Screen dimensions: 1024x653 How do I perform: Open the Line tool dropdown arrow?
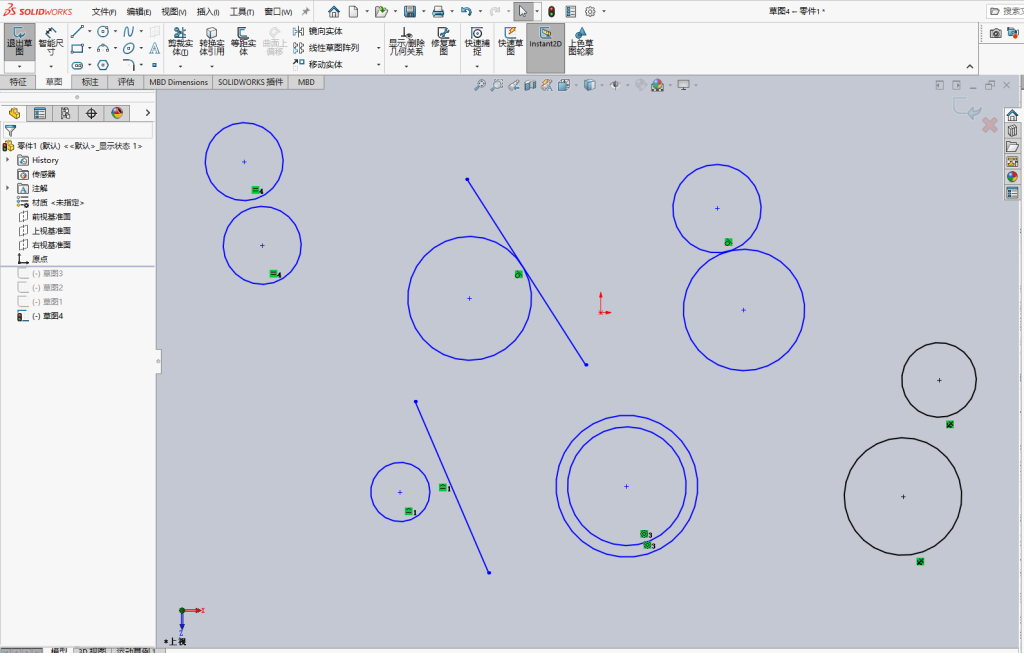89,31
